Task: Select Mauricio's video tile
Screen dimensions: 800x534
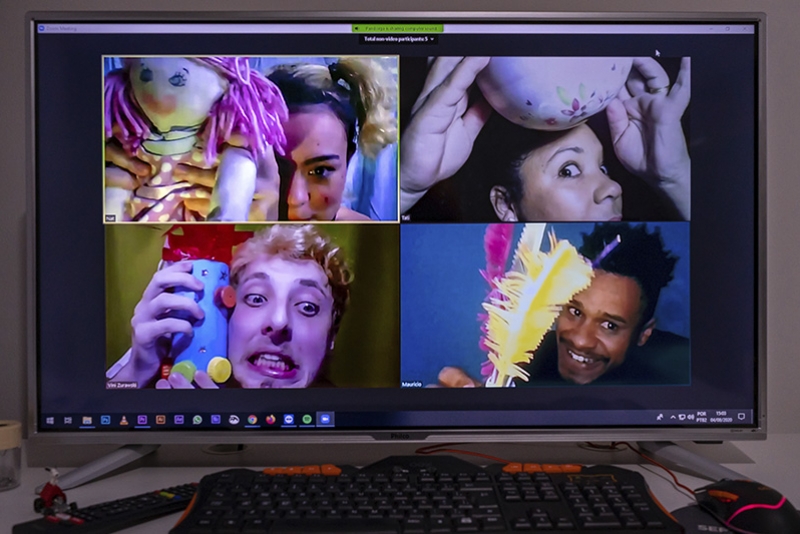Action: 545,304
